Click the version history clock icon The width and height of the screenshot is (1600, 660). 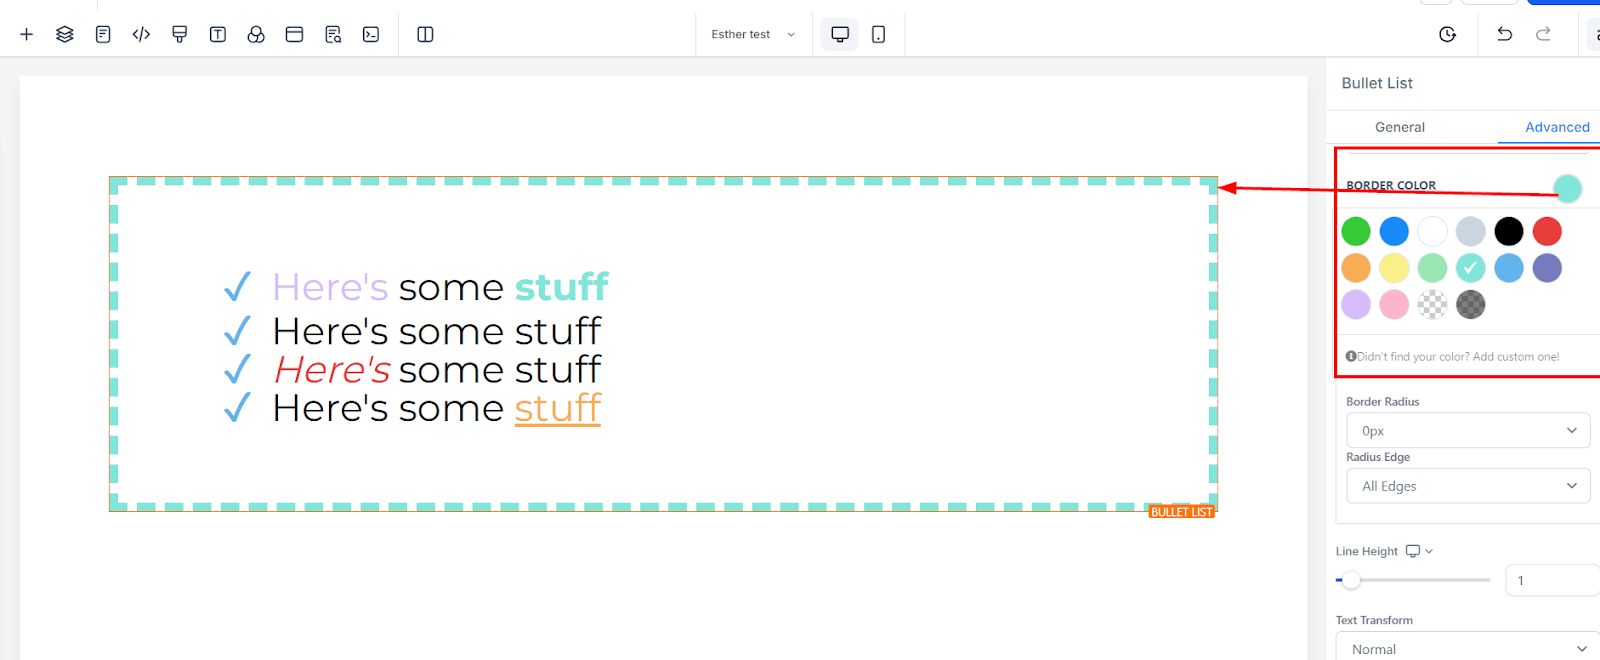1447,34
